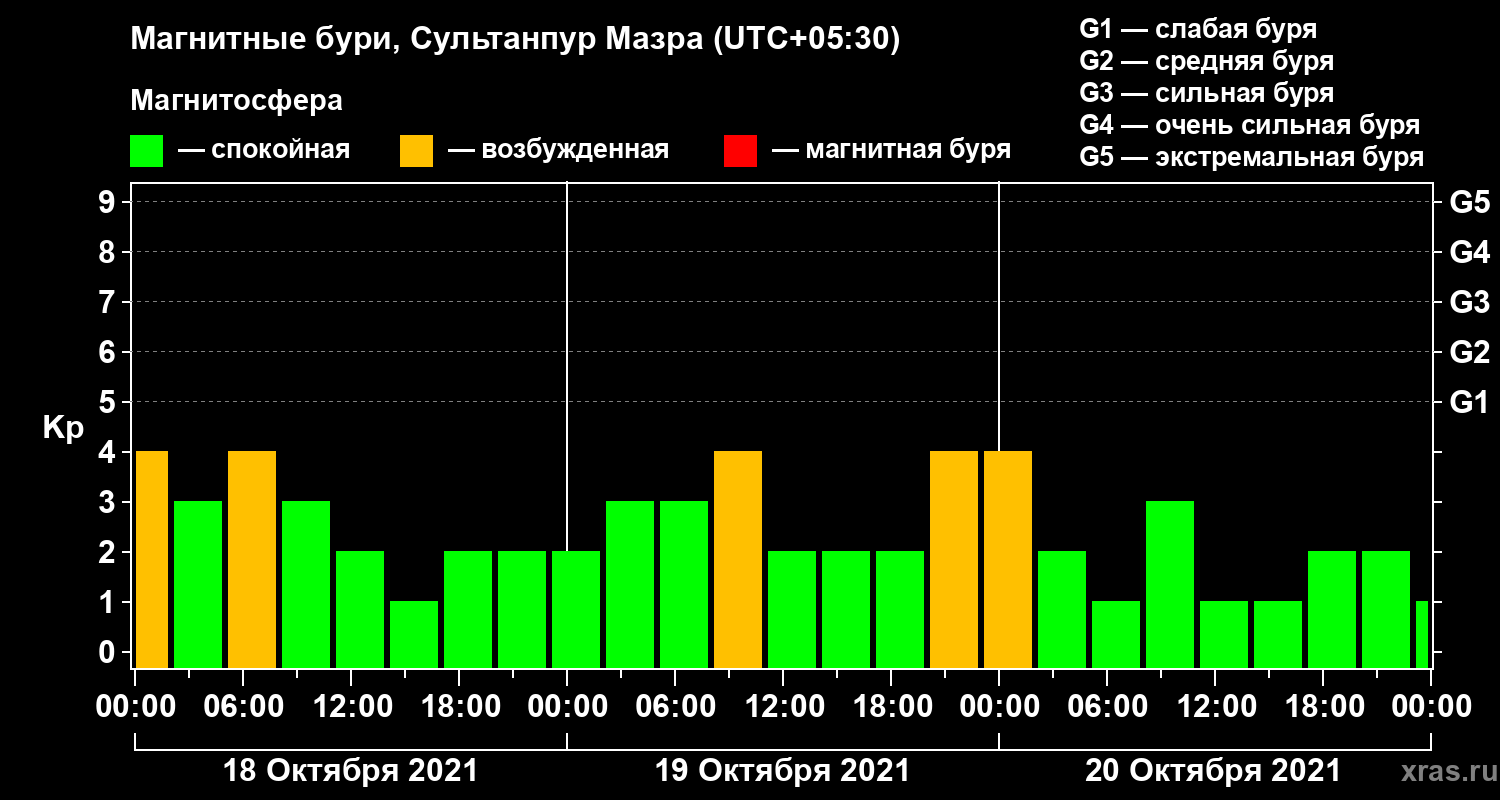
Task: Click the 'G5 — экстремальная буря' line
Action: coord(1252,158)
